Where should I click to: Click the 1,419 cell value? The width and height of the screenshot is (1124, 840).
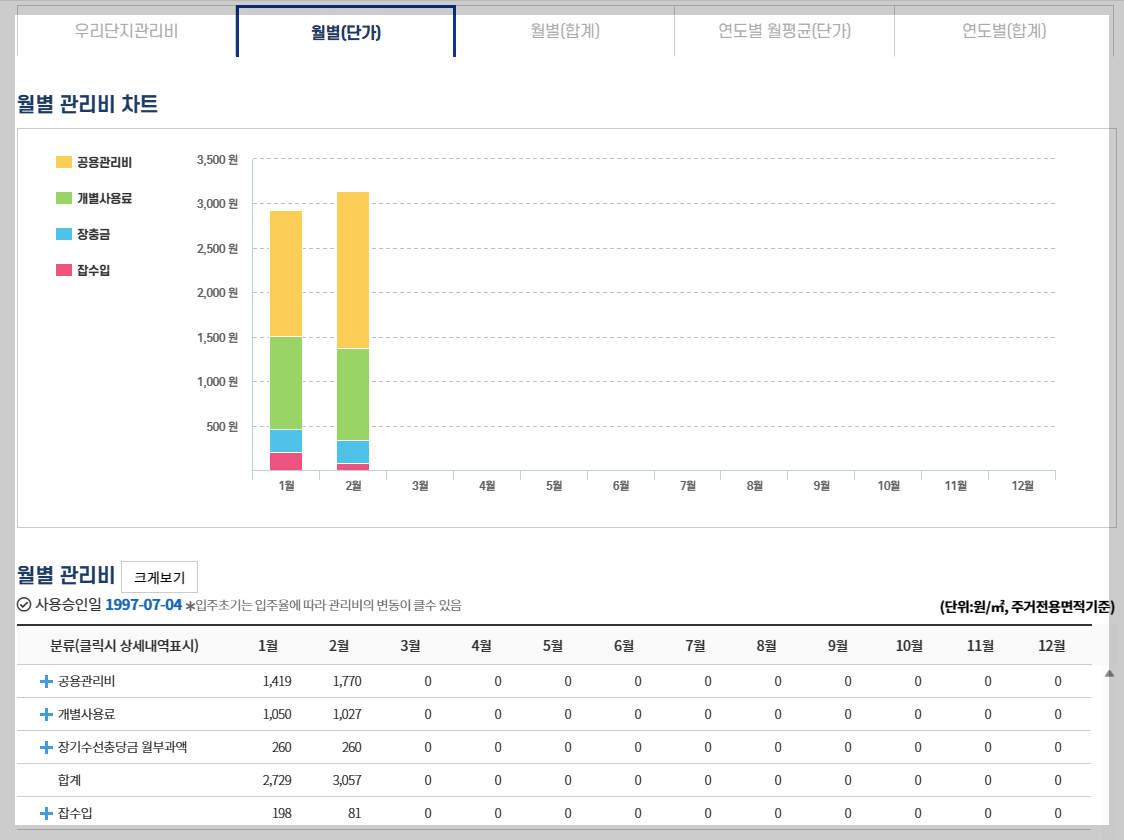coord(277,682)
